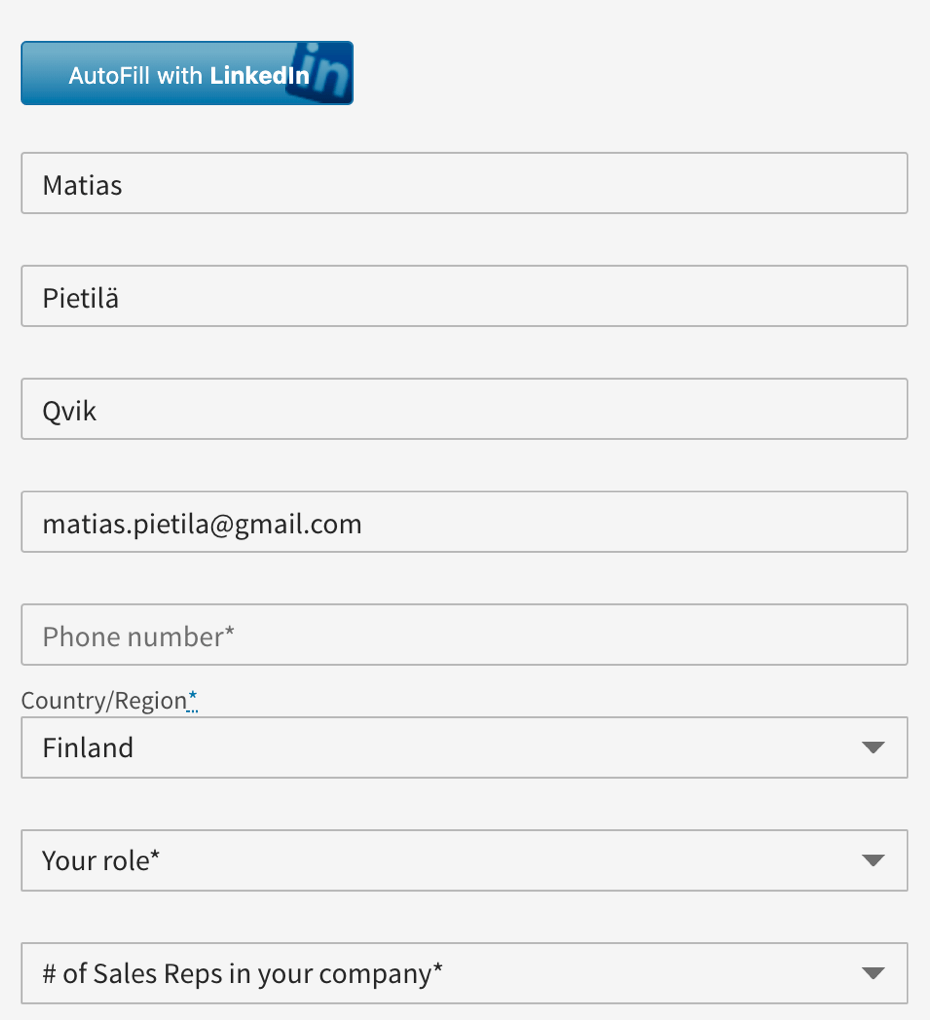The image size is (930, 1020).
Task: Click the company field showing Qvik
Action: [x=464, y=410]
